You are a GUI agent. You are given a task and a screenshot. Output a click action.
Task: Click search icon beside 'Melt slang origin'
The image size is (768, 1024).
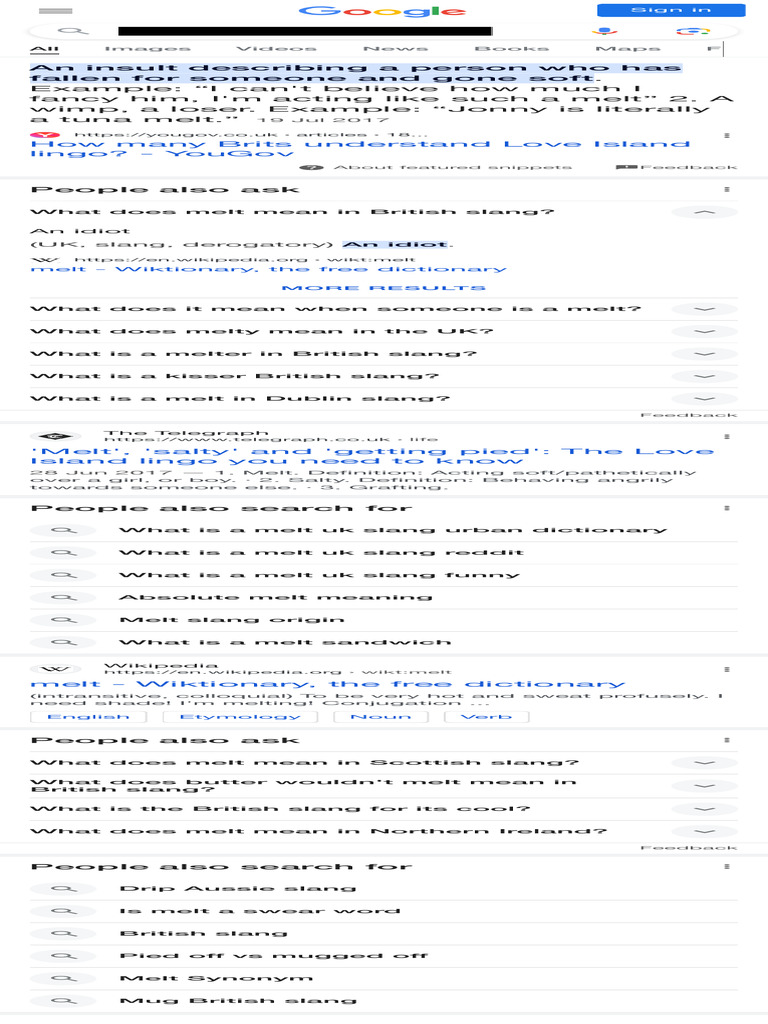pyautogui.click(x=64, y=620)
